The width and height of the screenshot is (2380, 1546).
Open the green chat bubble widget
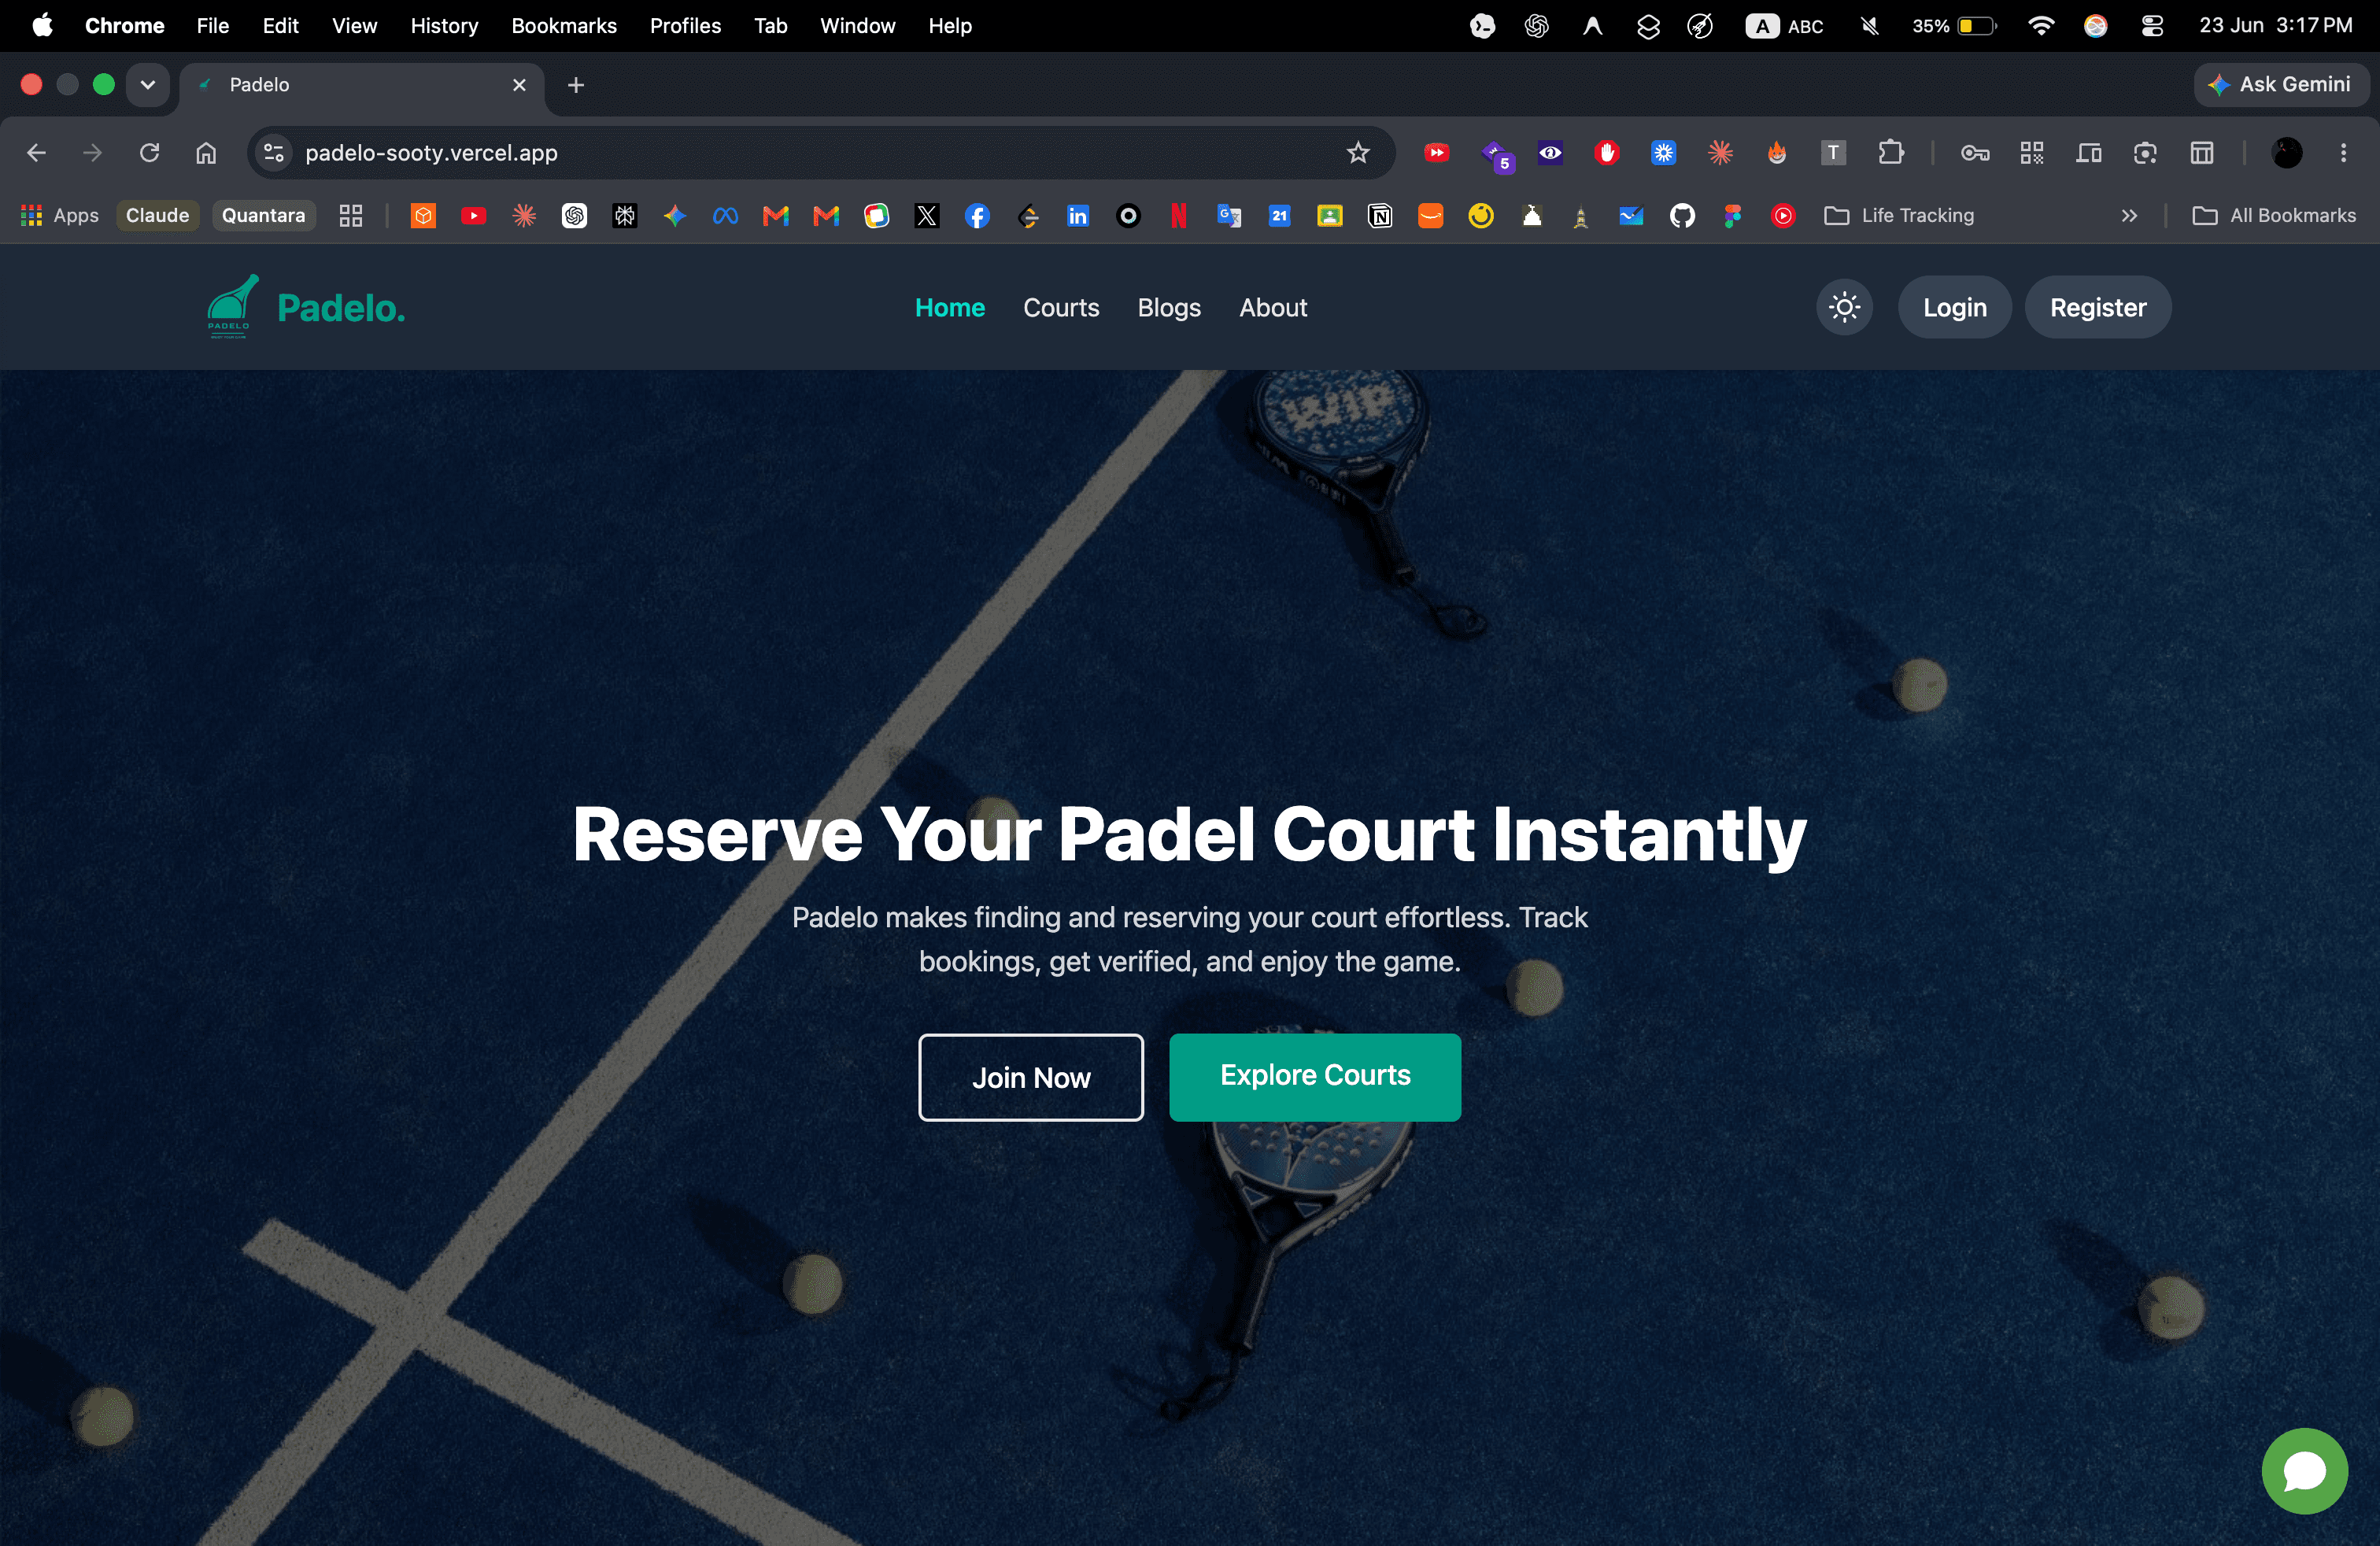(x=2305, y=1470)
